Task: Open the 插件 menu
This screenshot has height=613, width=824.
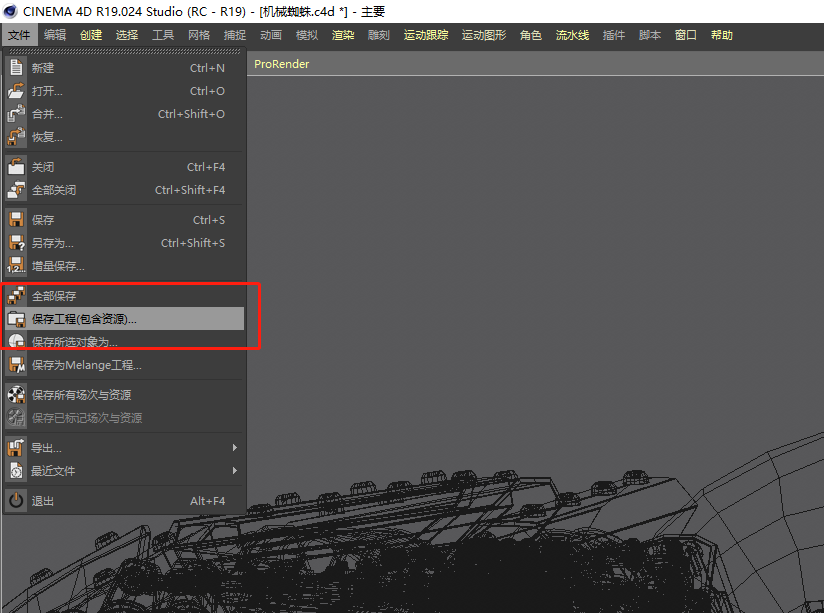Action: 614,35
